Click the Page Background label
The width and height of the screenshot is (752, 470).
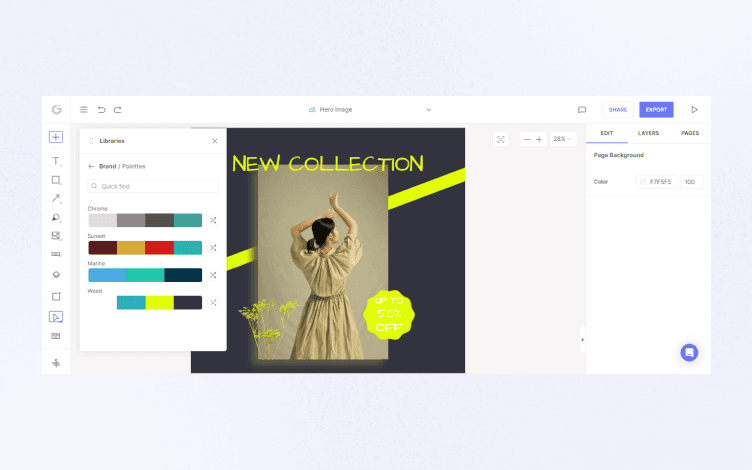point(619,155)
